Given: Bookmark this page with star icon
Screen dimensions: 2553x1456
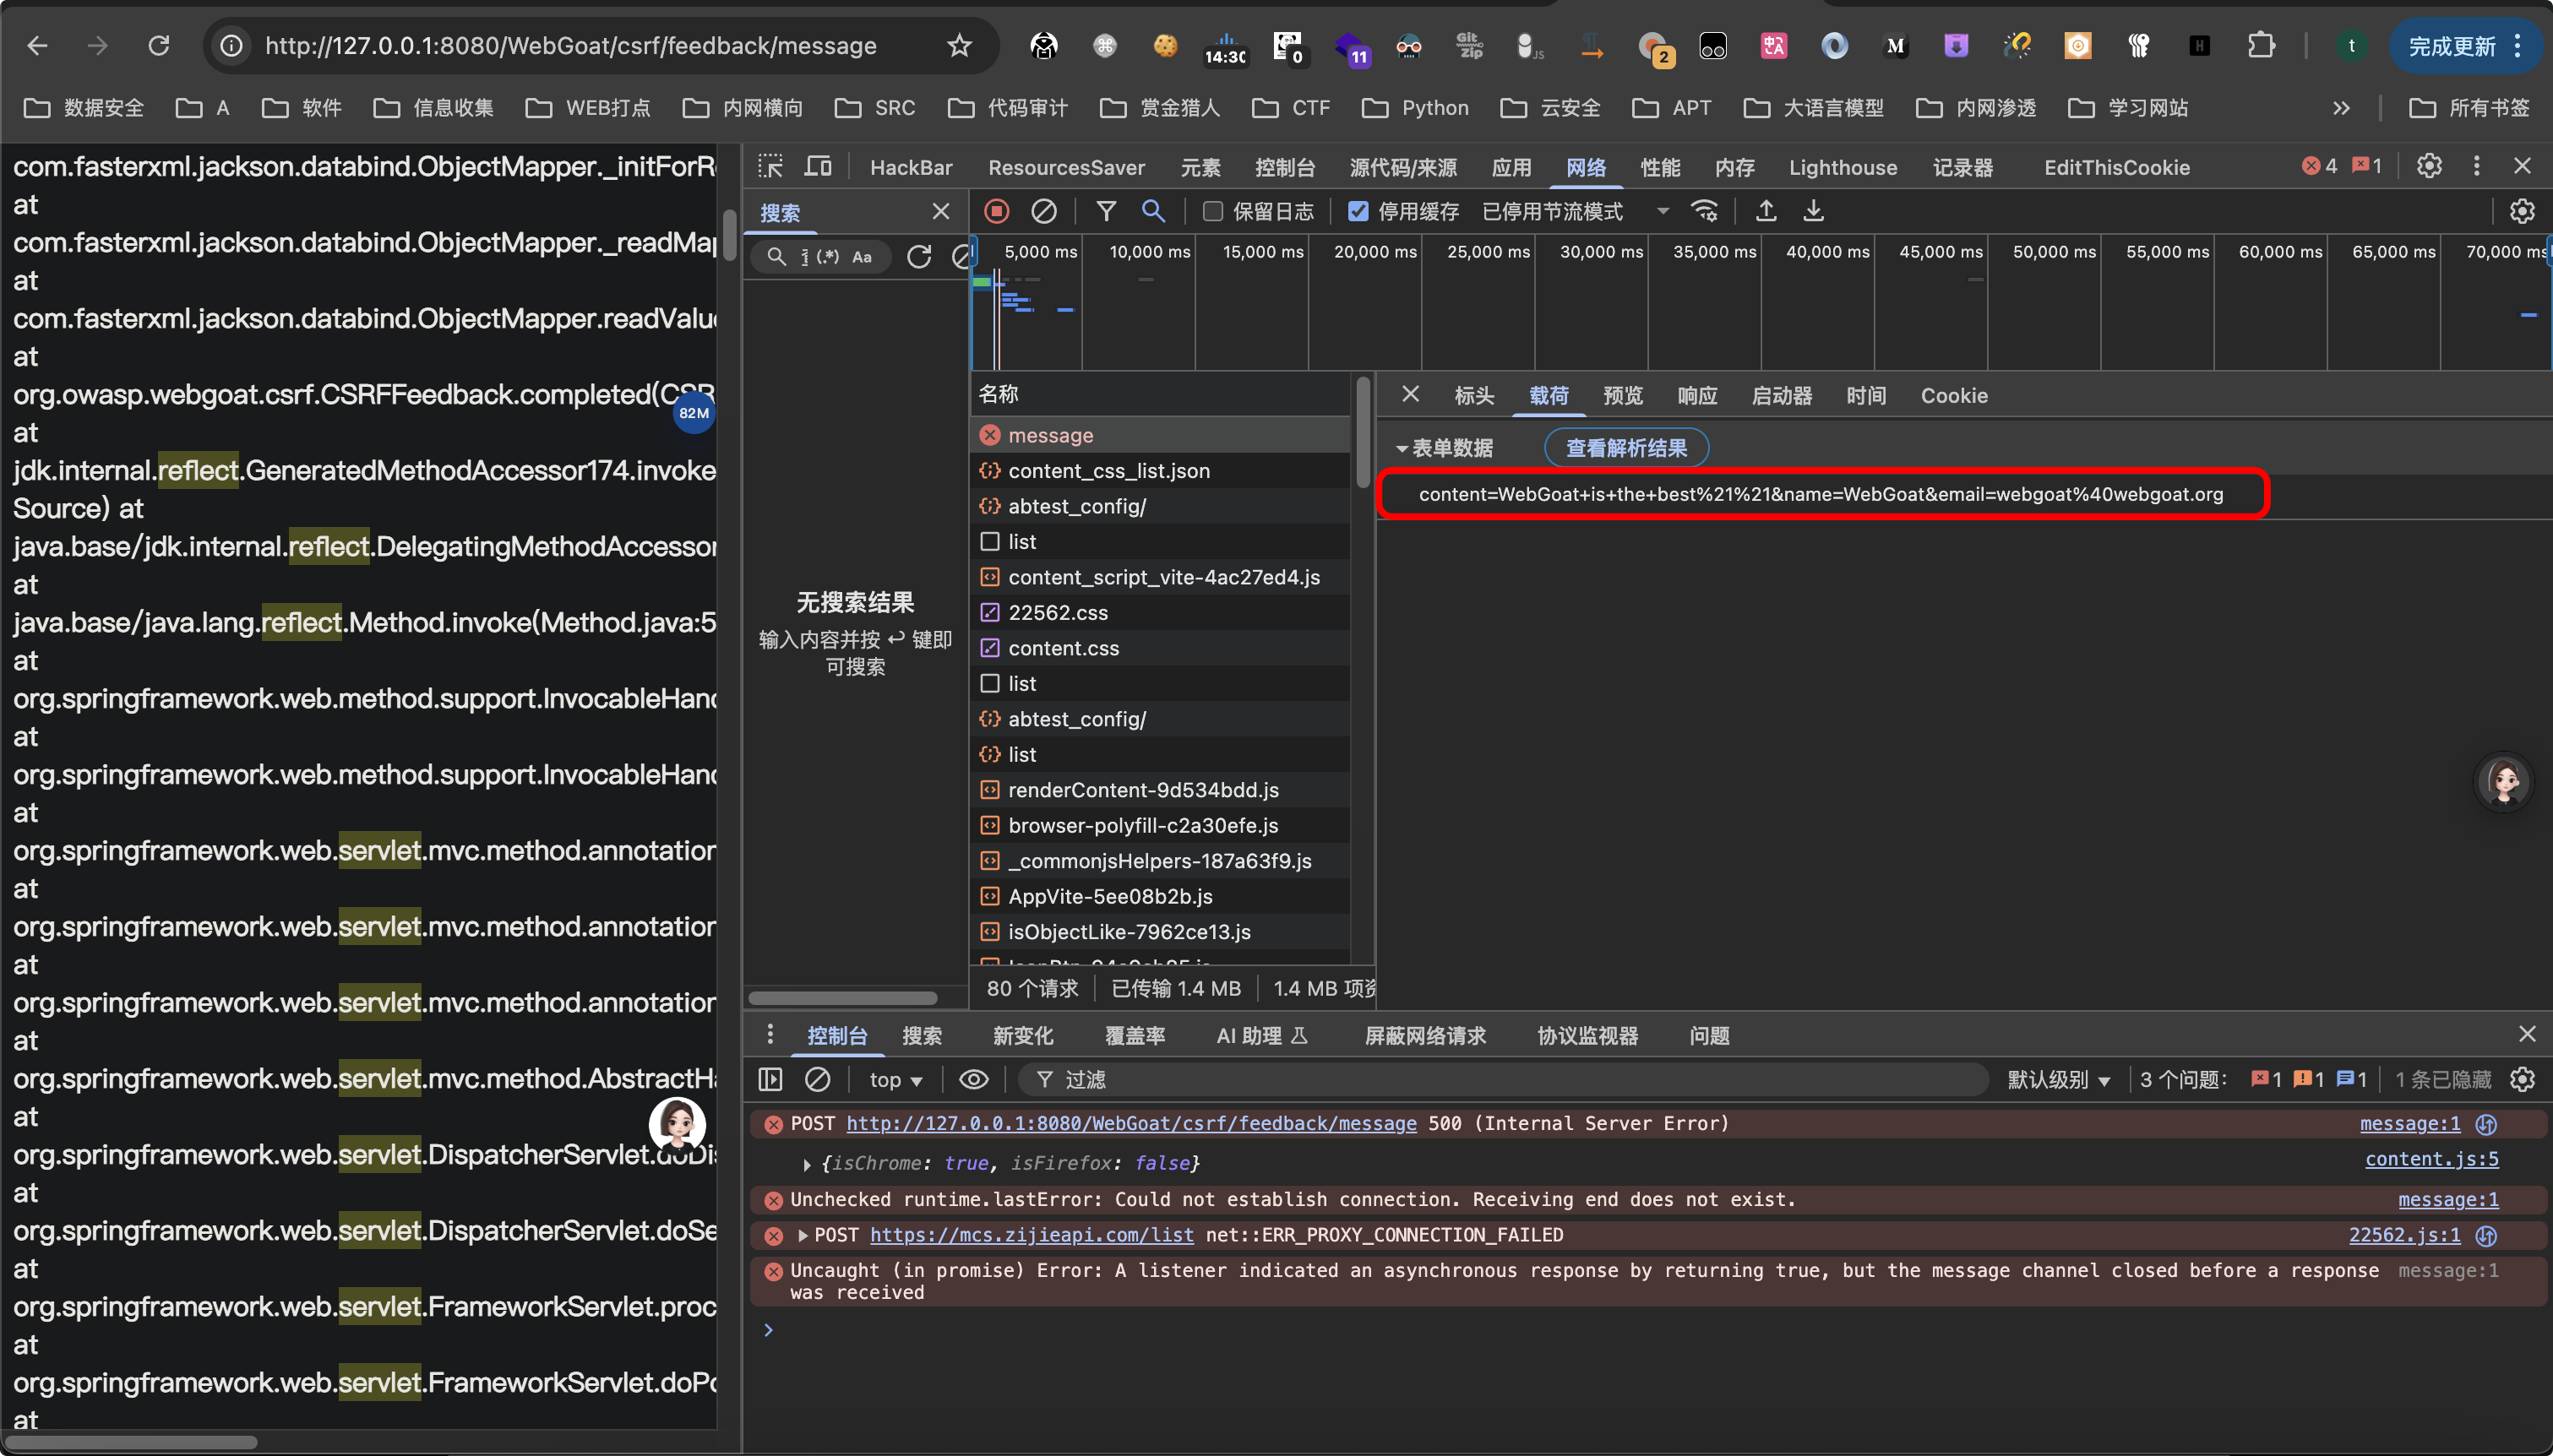Looking at the screenshot, I should (x=959, y=45).
